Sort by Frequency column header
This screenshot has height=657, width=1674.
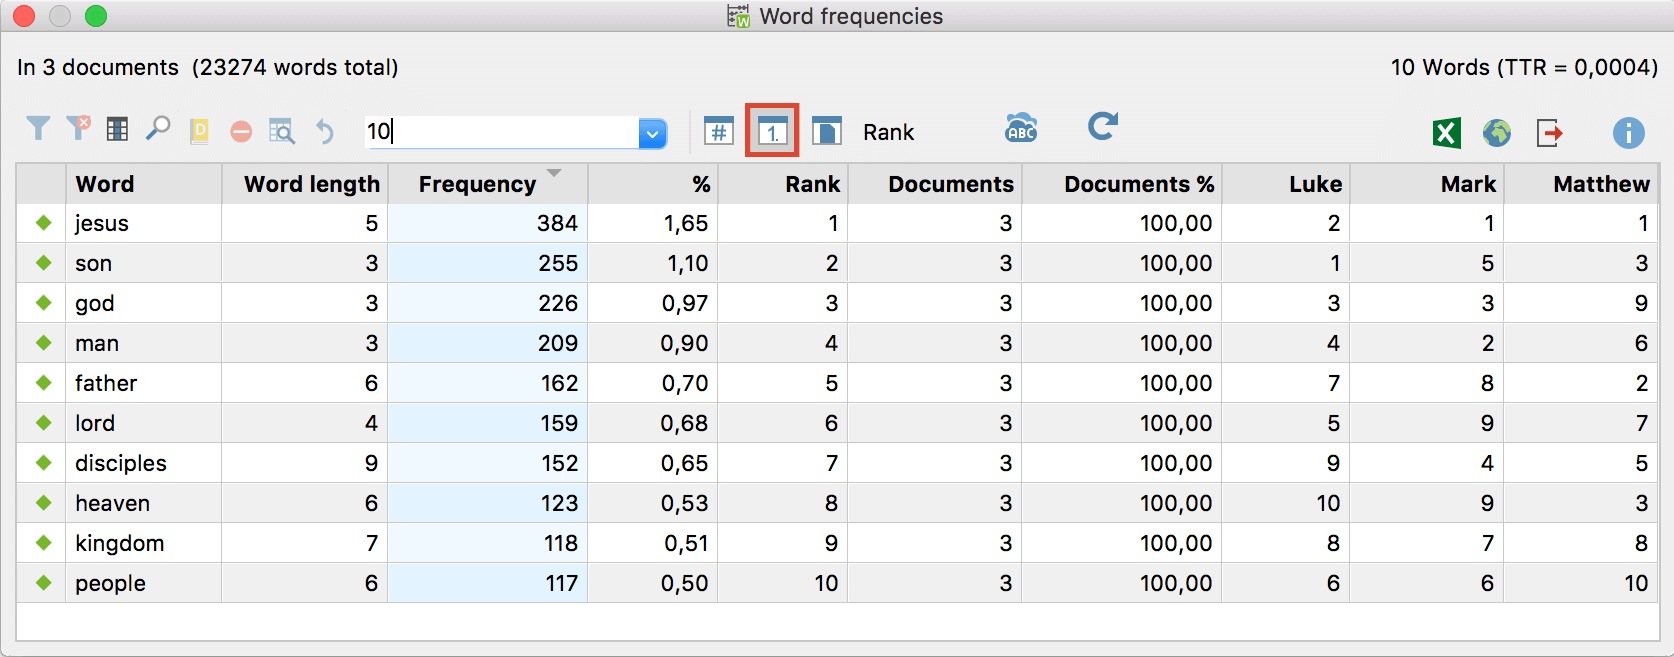(x=488, y=184)
